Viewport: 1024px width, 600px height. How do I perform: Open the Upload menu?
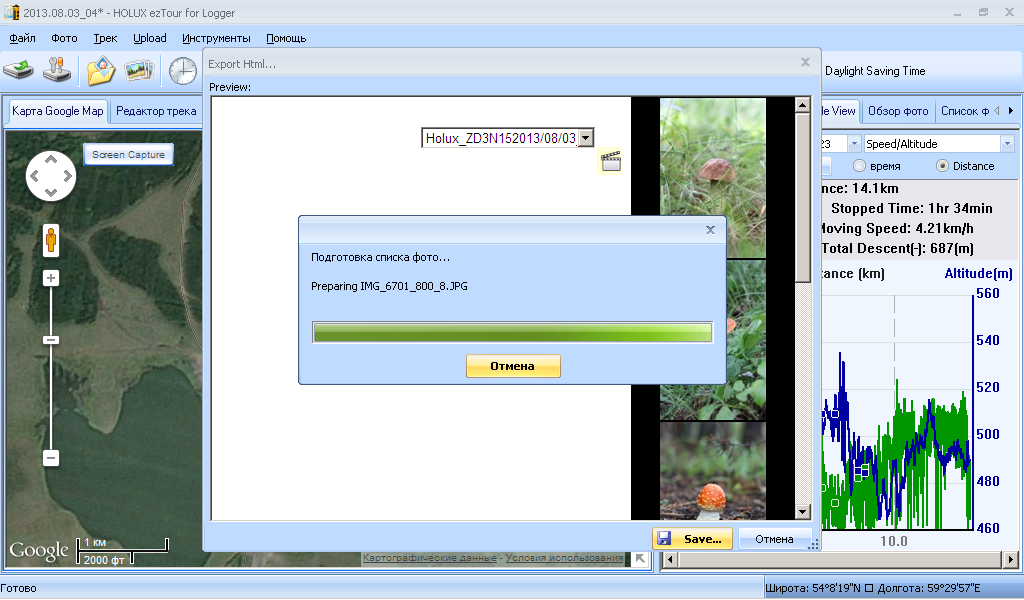150,38
